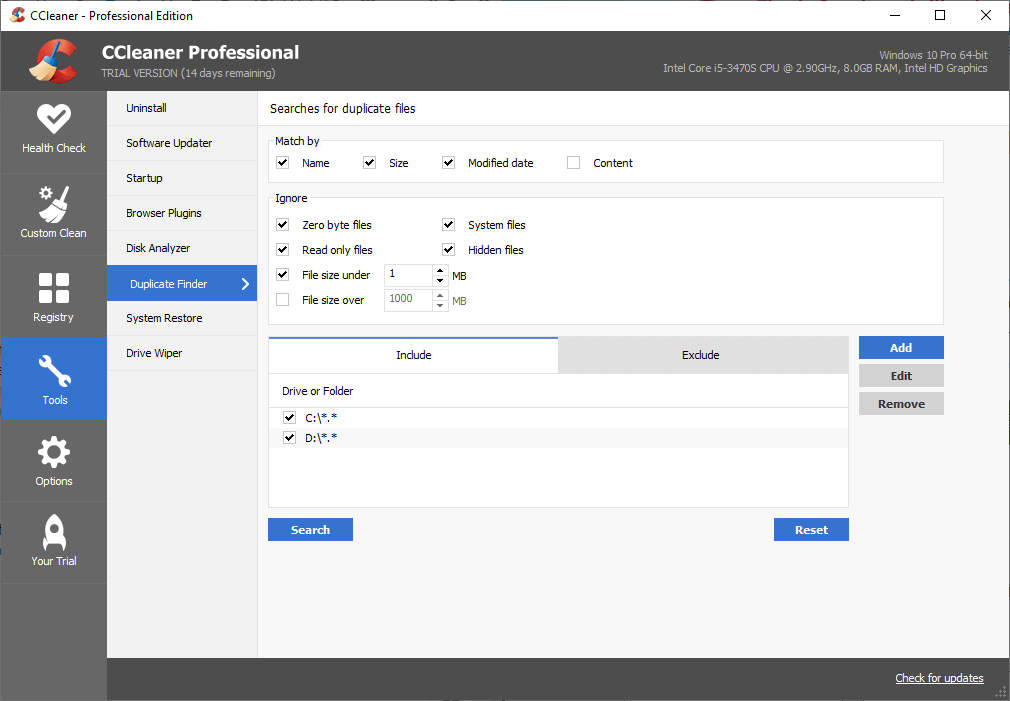The height and width of the screenshot is (701, 1010).
Task: Enable the Content match checkbox
Action: pyautogui.click(x=574, y=162)
